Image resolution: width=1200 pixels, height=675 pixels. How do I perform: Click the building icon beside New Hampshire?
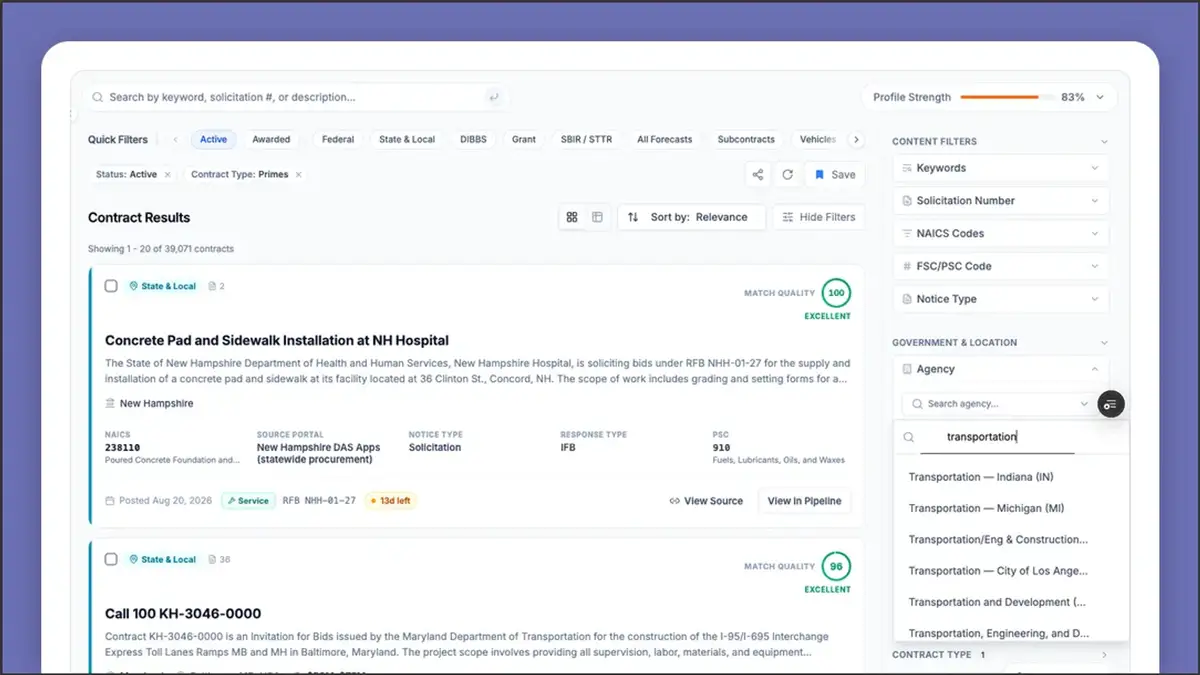[110, 403]
